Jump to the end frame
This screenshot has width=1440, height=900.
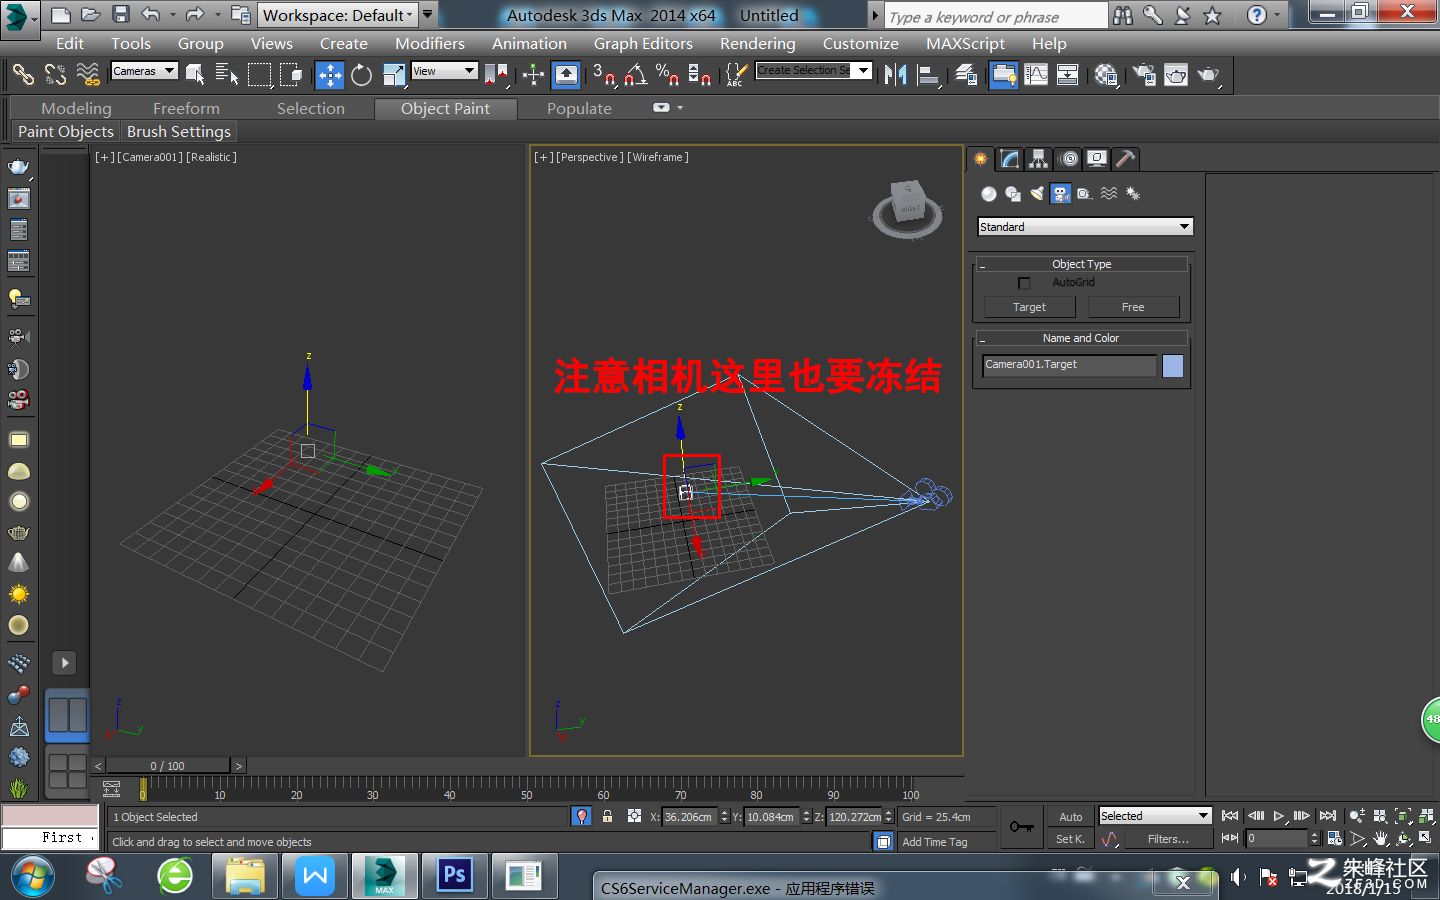pos(1328,816)
